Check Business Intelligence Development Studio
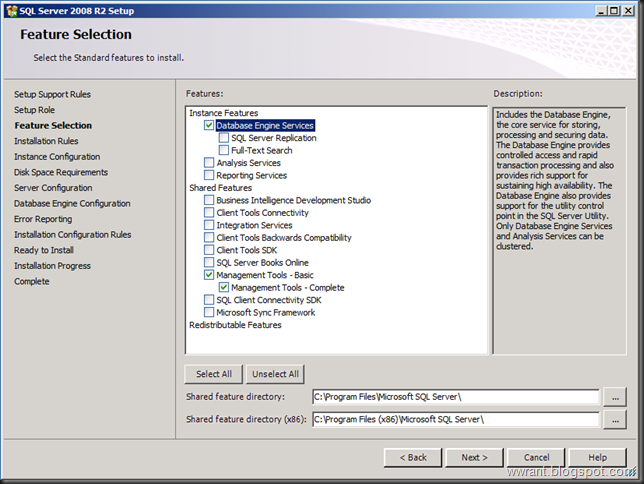Image resolution: width=644 pixels, height=484 pixels. [x=209, y=200]
